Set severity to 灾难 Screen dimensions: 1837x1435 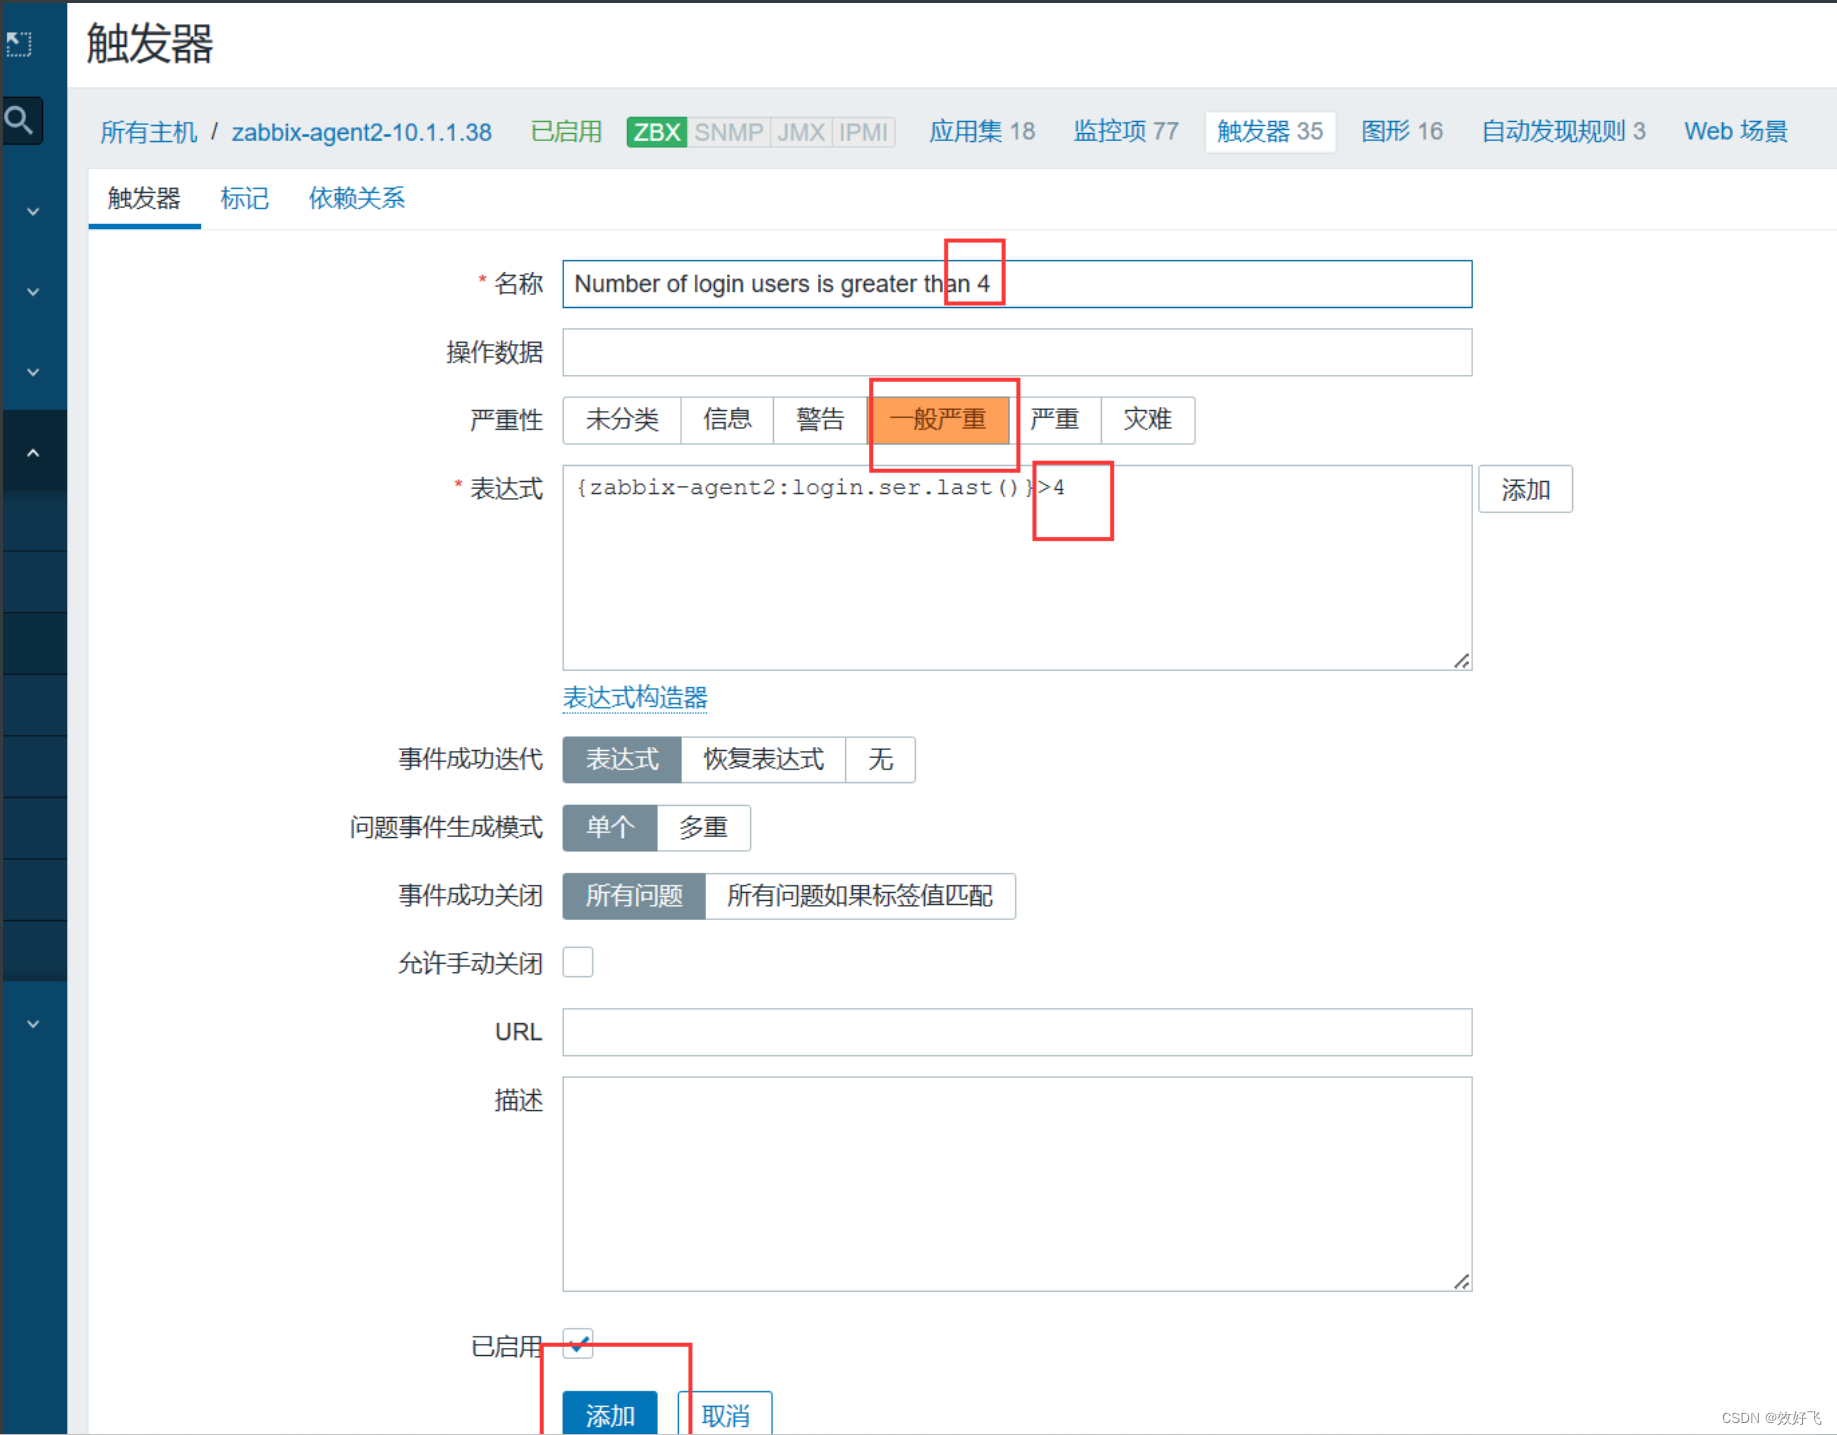point(1147,420)
